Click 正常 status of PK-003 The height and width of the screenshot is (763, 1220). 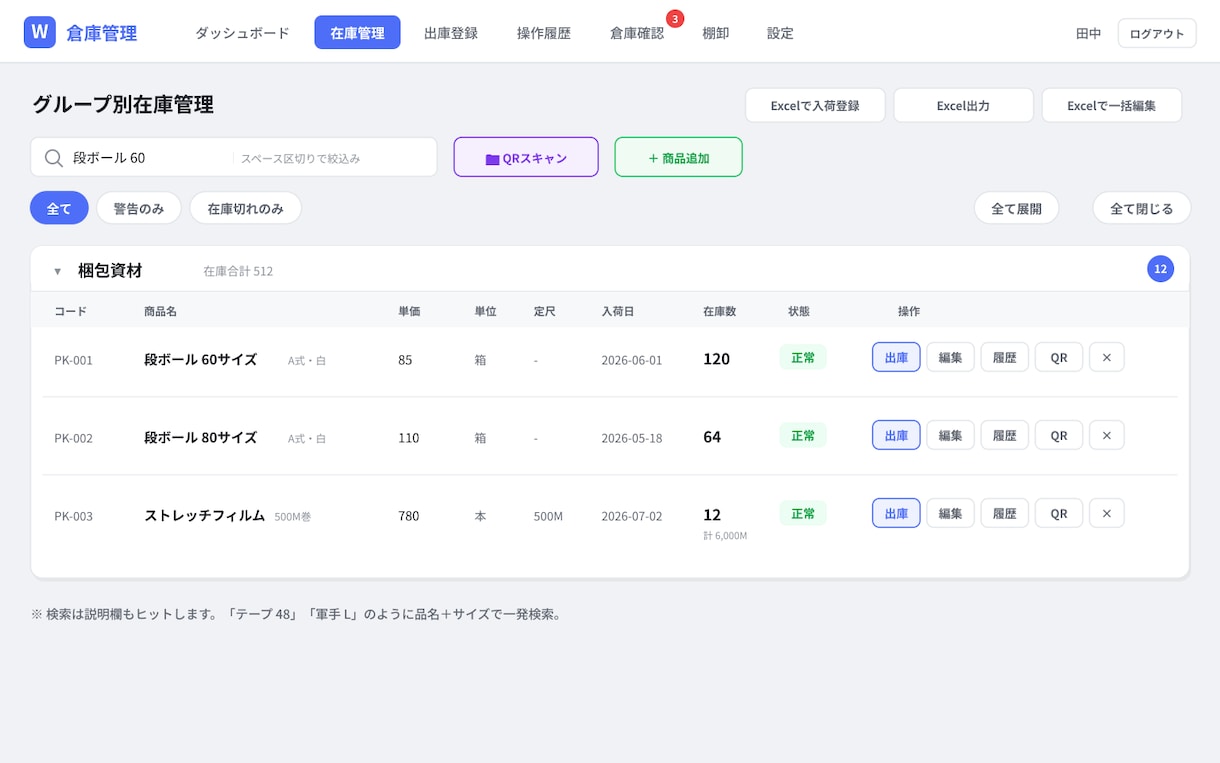[803, 513]
